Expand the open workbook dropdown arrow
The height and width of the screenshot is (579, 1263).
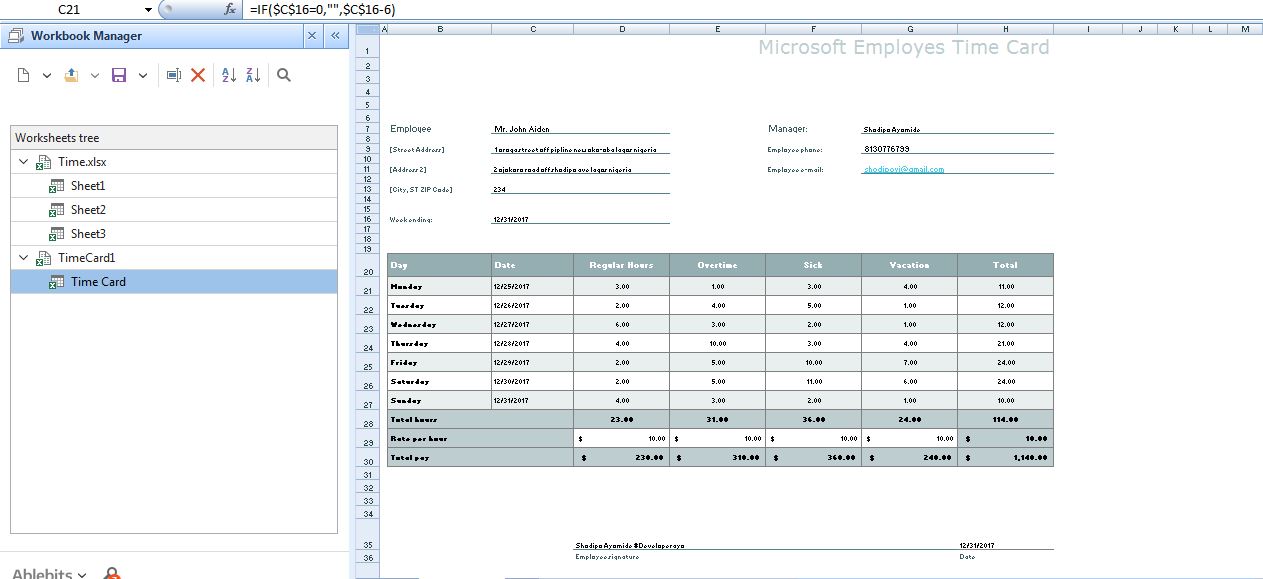click(x=95, y=75)
